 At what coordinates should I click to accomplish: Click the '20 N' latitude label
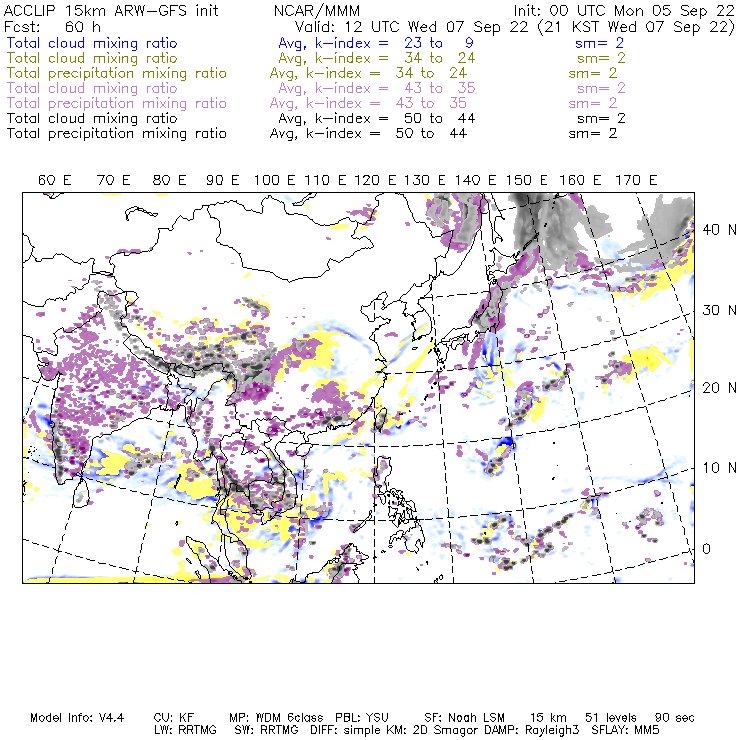click(719, 388)
